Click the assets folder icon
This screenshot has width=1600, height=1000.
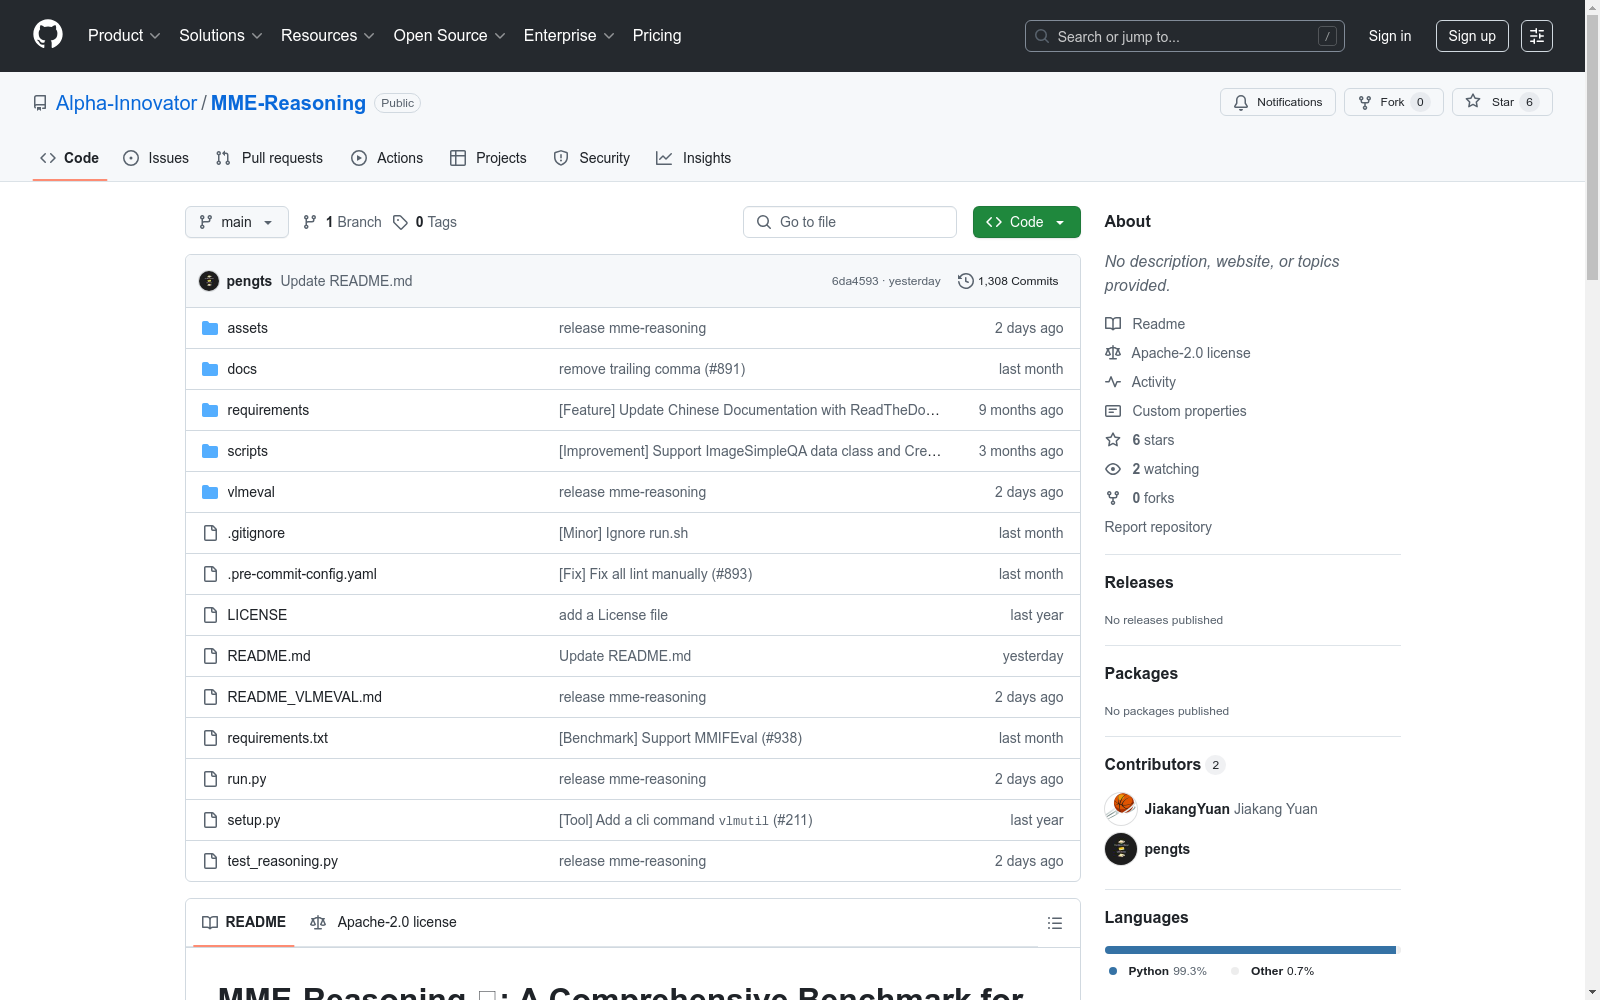(210, 328)
